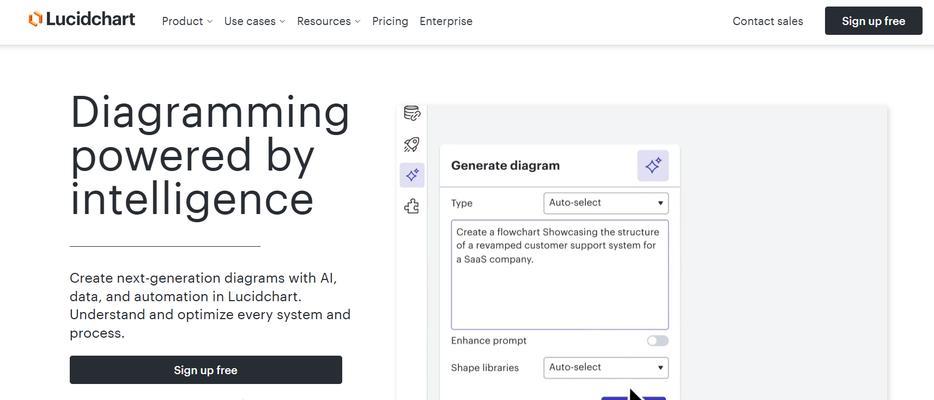Screen dimensions: 934x400
Task: Click the purple generate button at bottom
Action: (633, 398)
